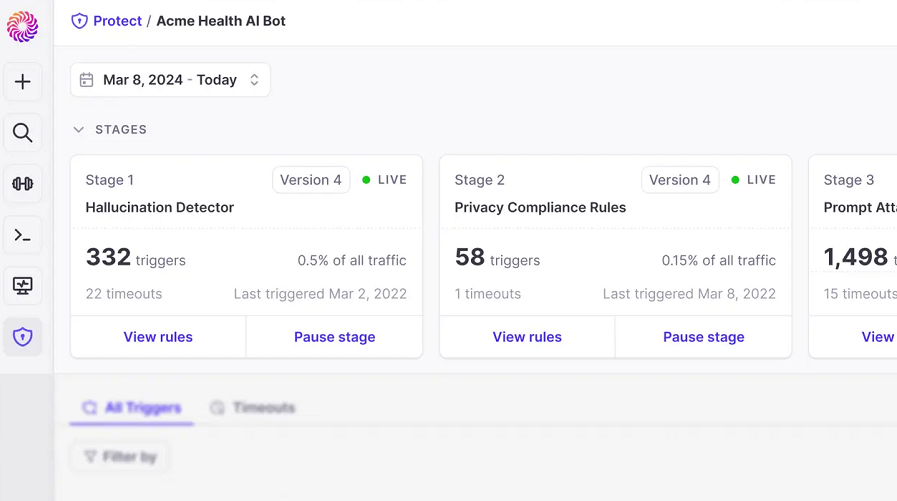The height and width of the screenshot is (501, 897).
Task: Switch to the Timeouts tab
Action: point(252,408)
